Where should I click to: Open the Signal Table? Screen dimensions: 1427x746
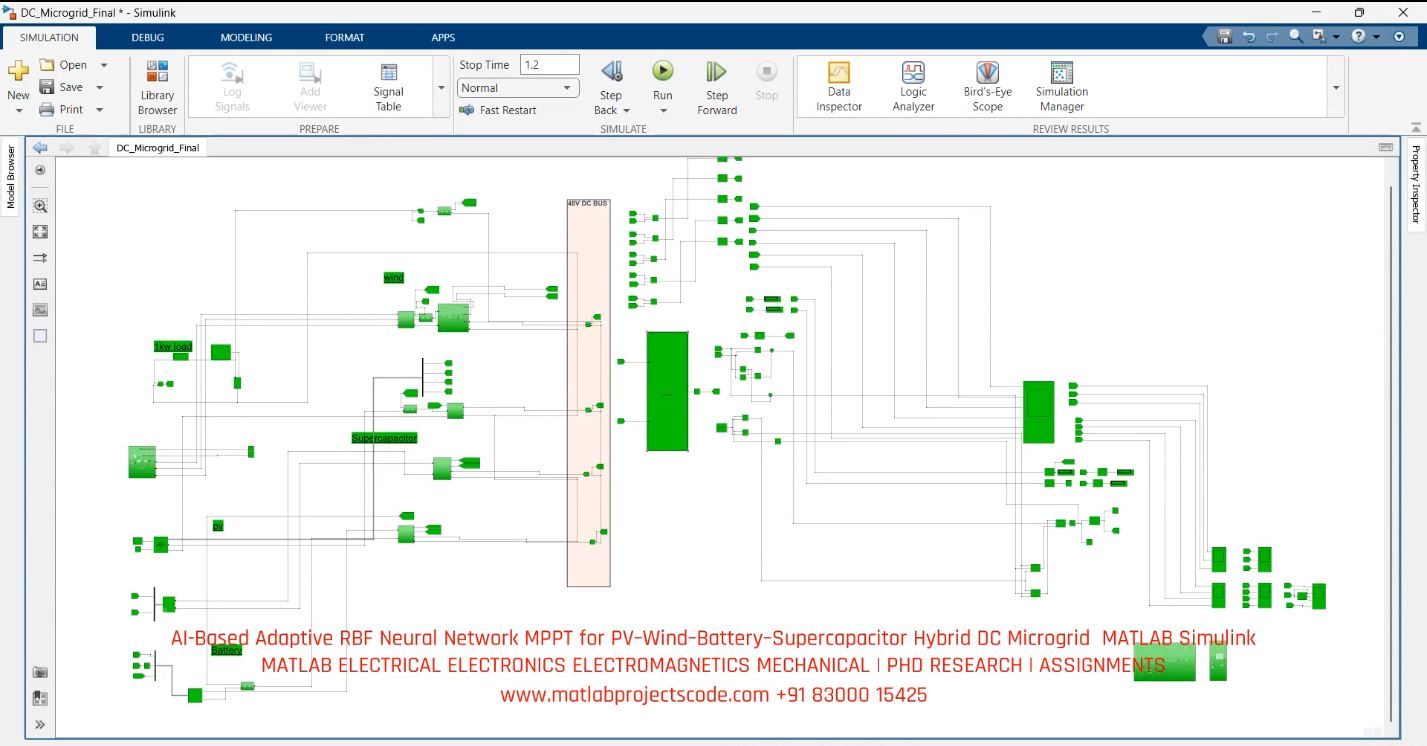click(389, 88)
